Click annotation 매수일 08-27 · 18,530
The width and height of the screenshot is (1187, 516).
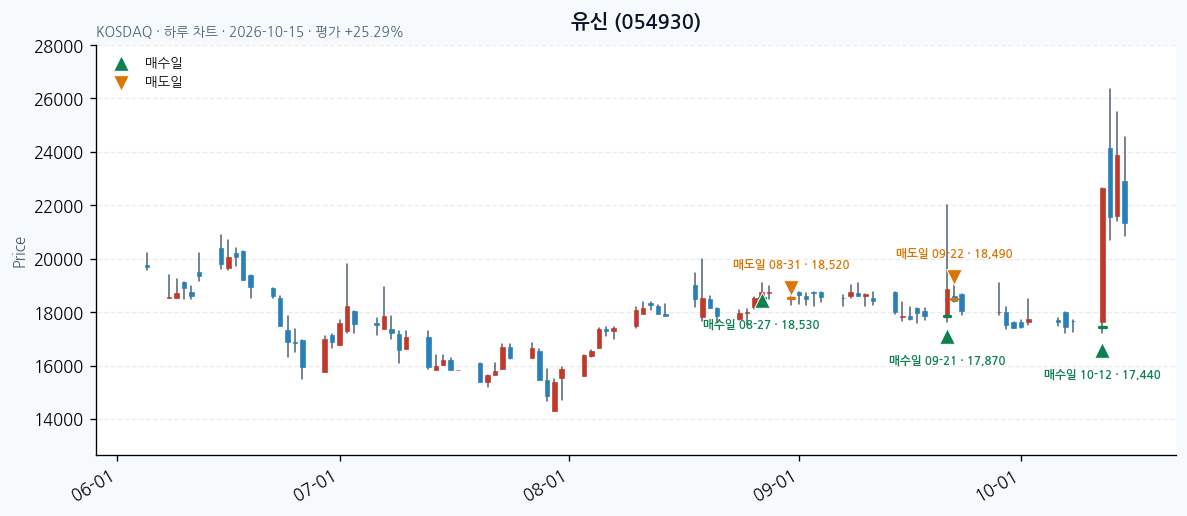coord(761,324)
